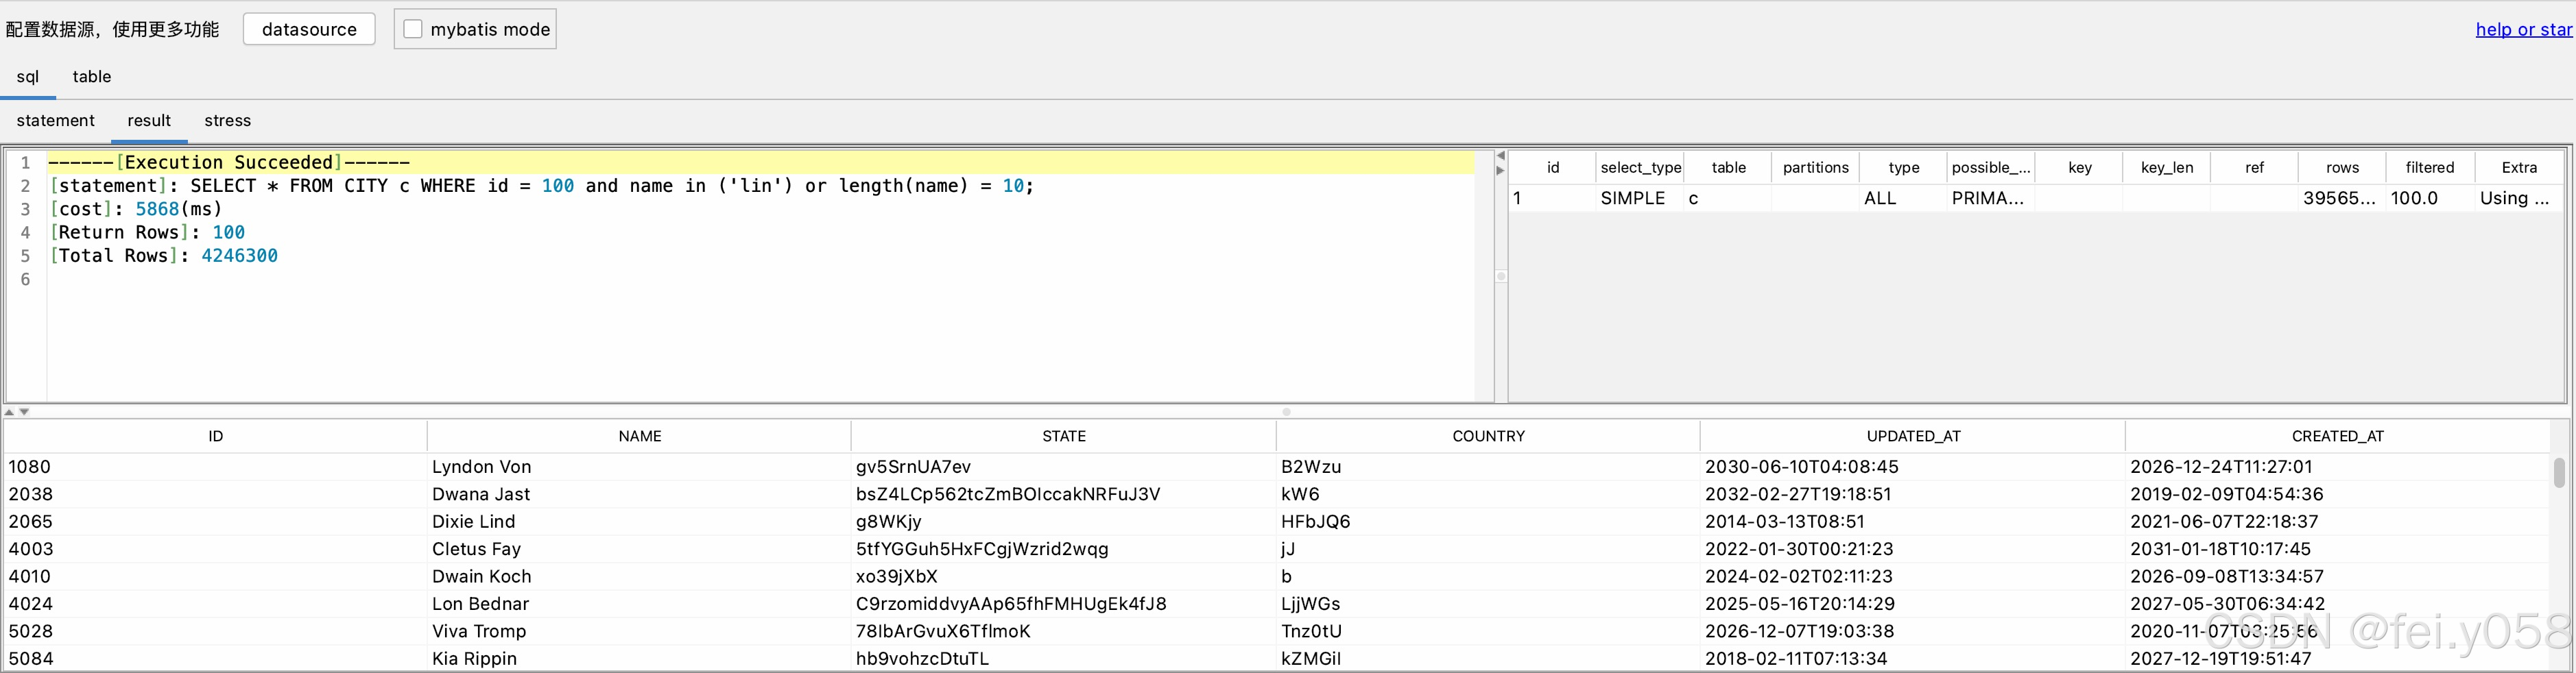
Task: Sort by CREATED_AT column header
Action: point(2337,436)
